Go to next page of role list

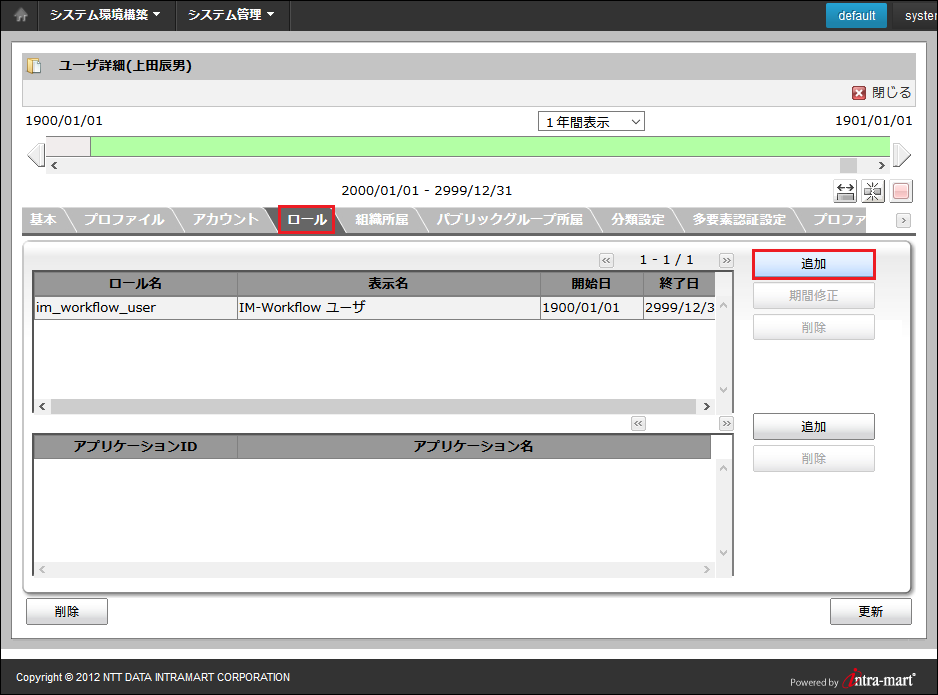click(726, 260)
